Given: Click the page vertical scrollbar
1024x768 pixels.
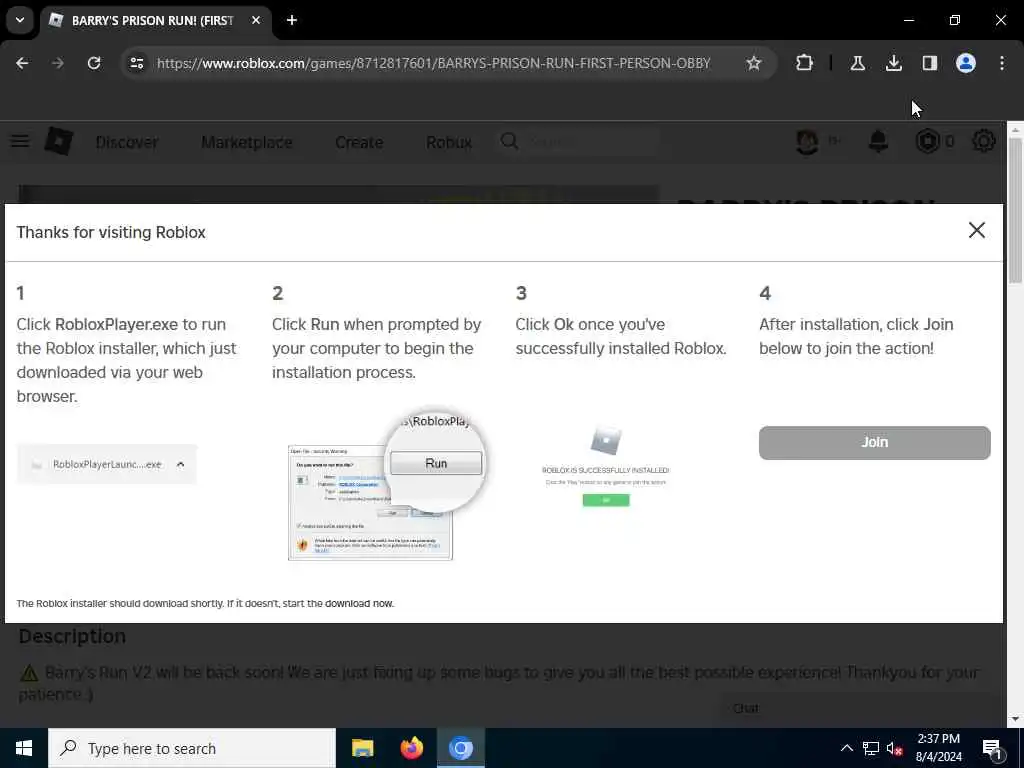Looking at the screenshot, I should point(1015,210).
